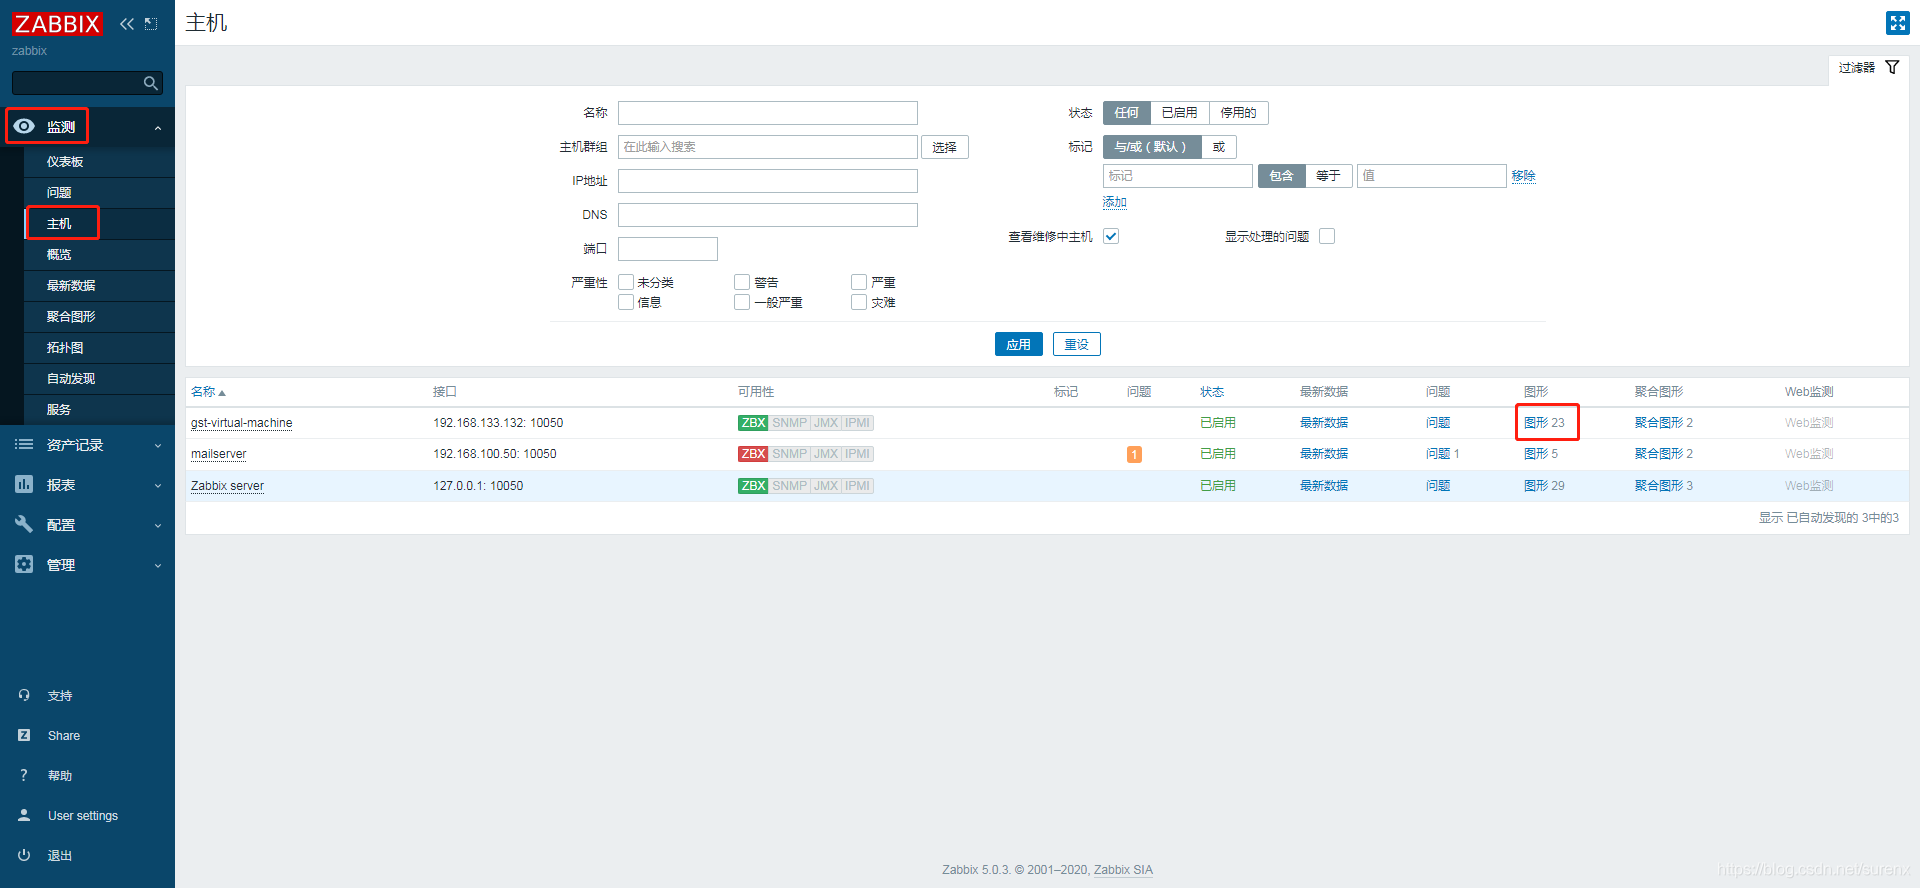Click the Inventory list icon
Image resolution: width=1920 pixels, height=888 pixels.
point(24,445)
